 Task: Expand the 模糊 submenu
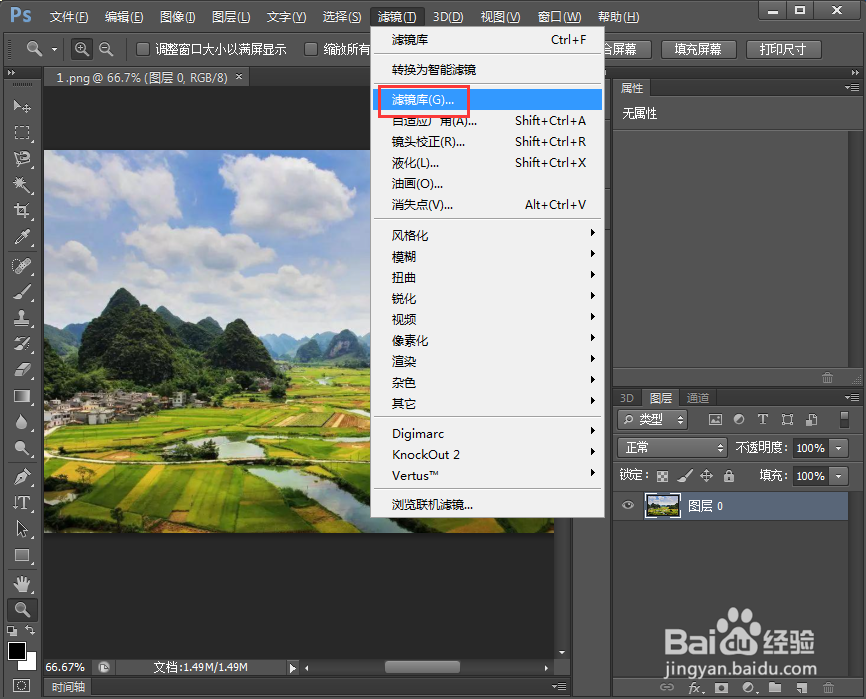click(x=488, y=256)
